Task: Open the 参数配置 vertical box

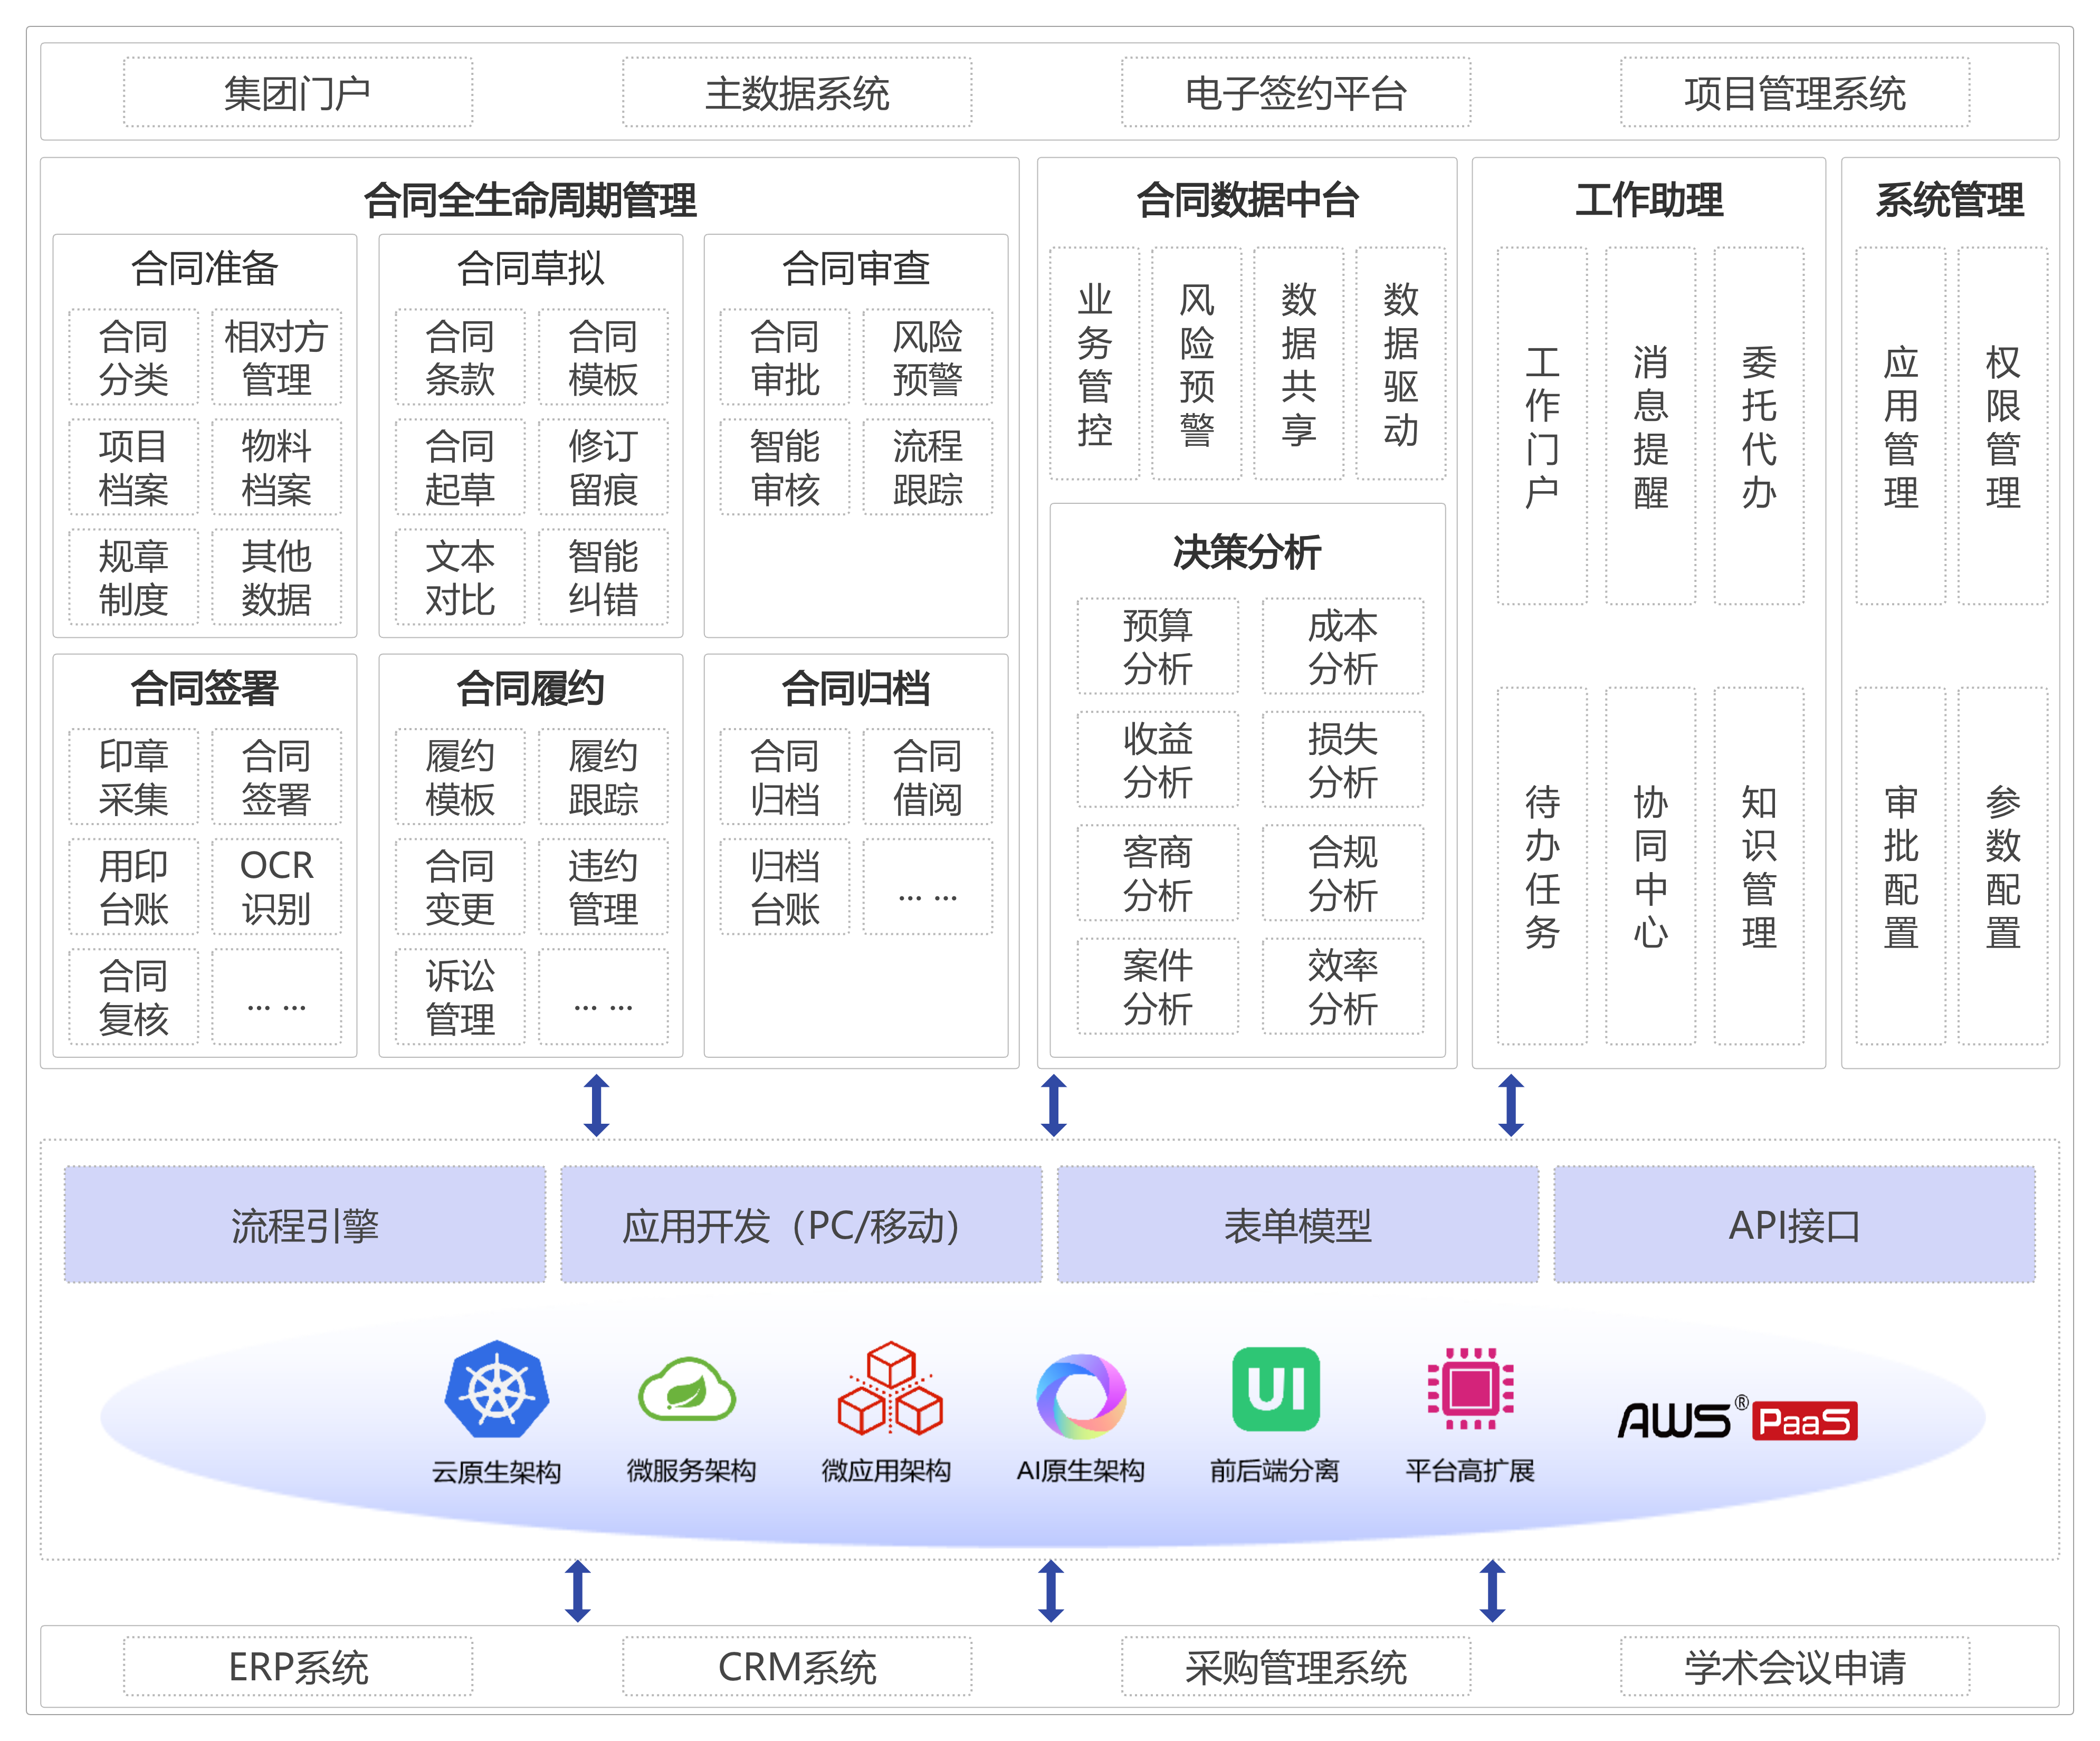Action: coord(2003,866)
